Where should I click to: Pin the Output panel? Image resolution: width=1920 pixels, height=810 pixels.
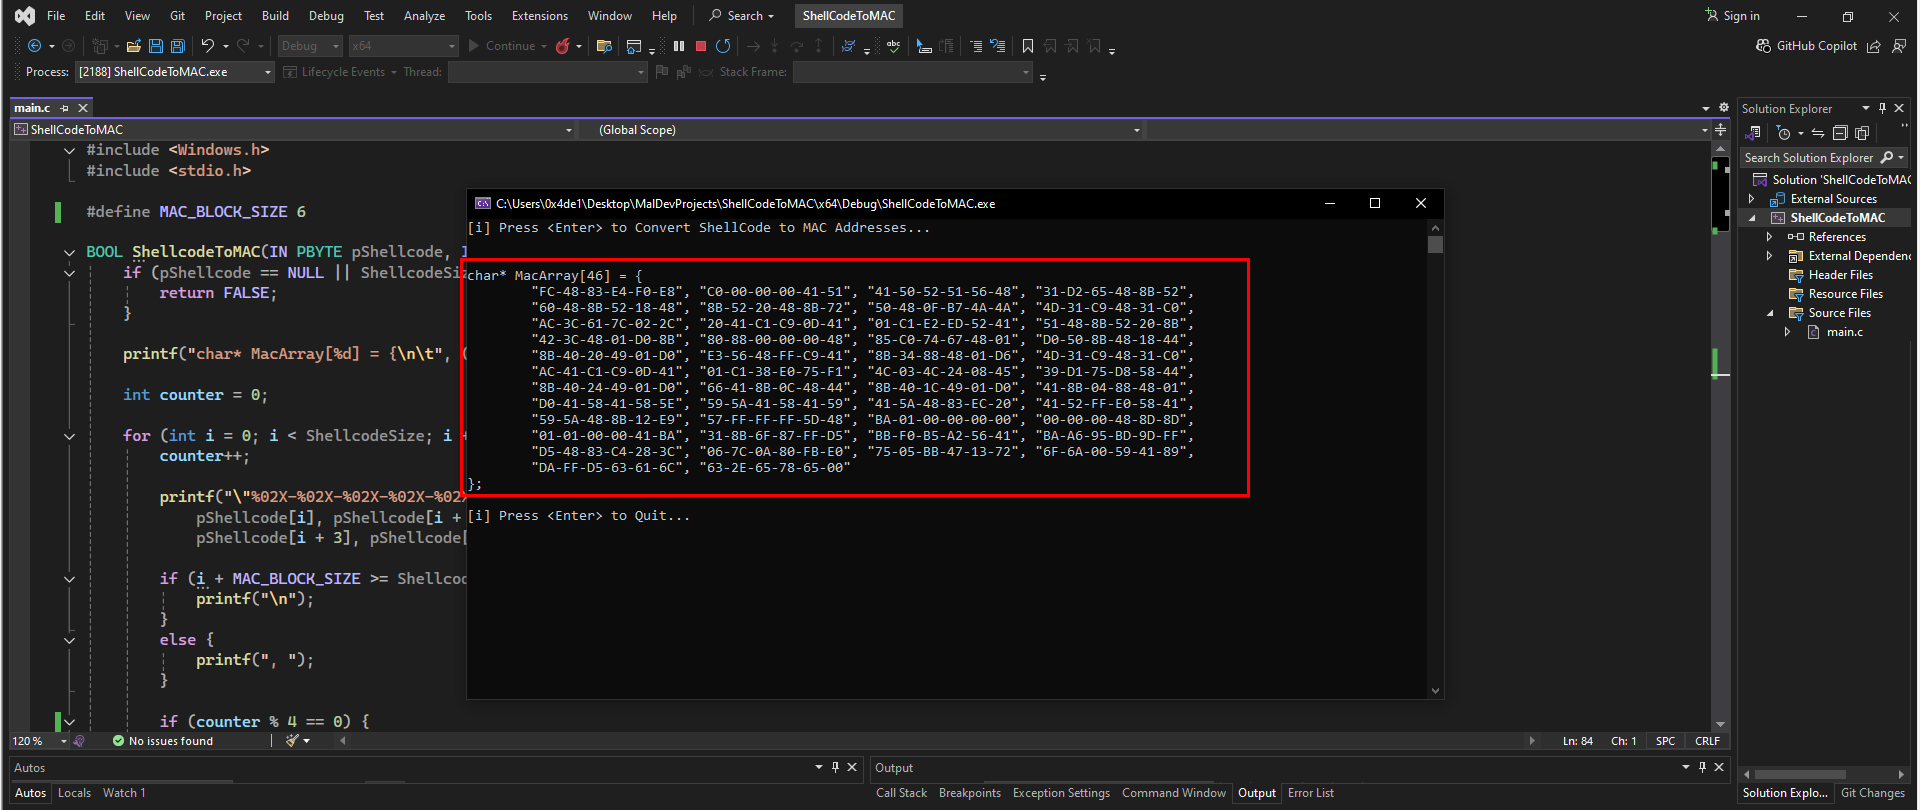1702,767
